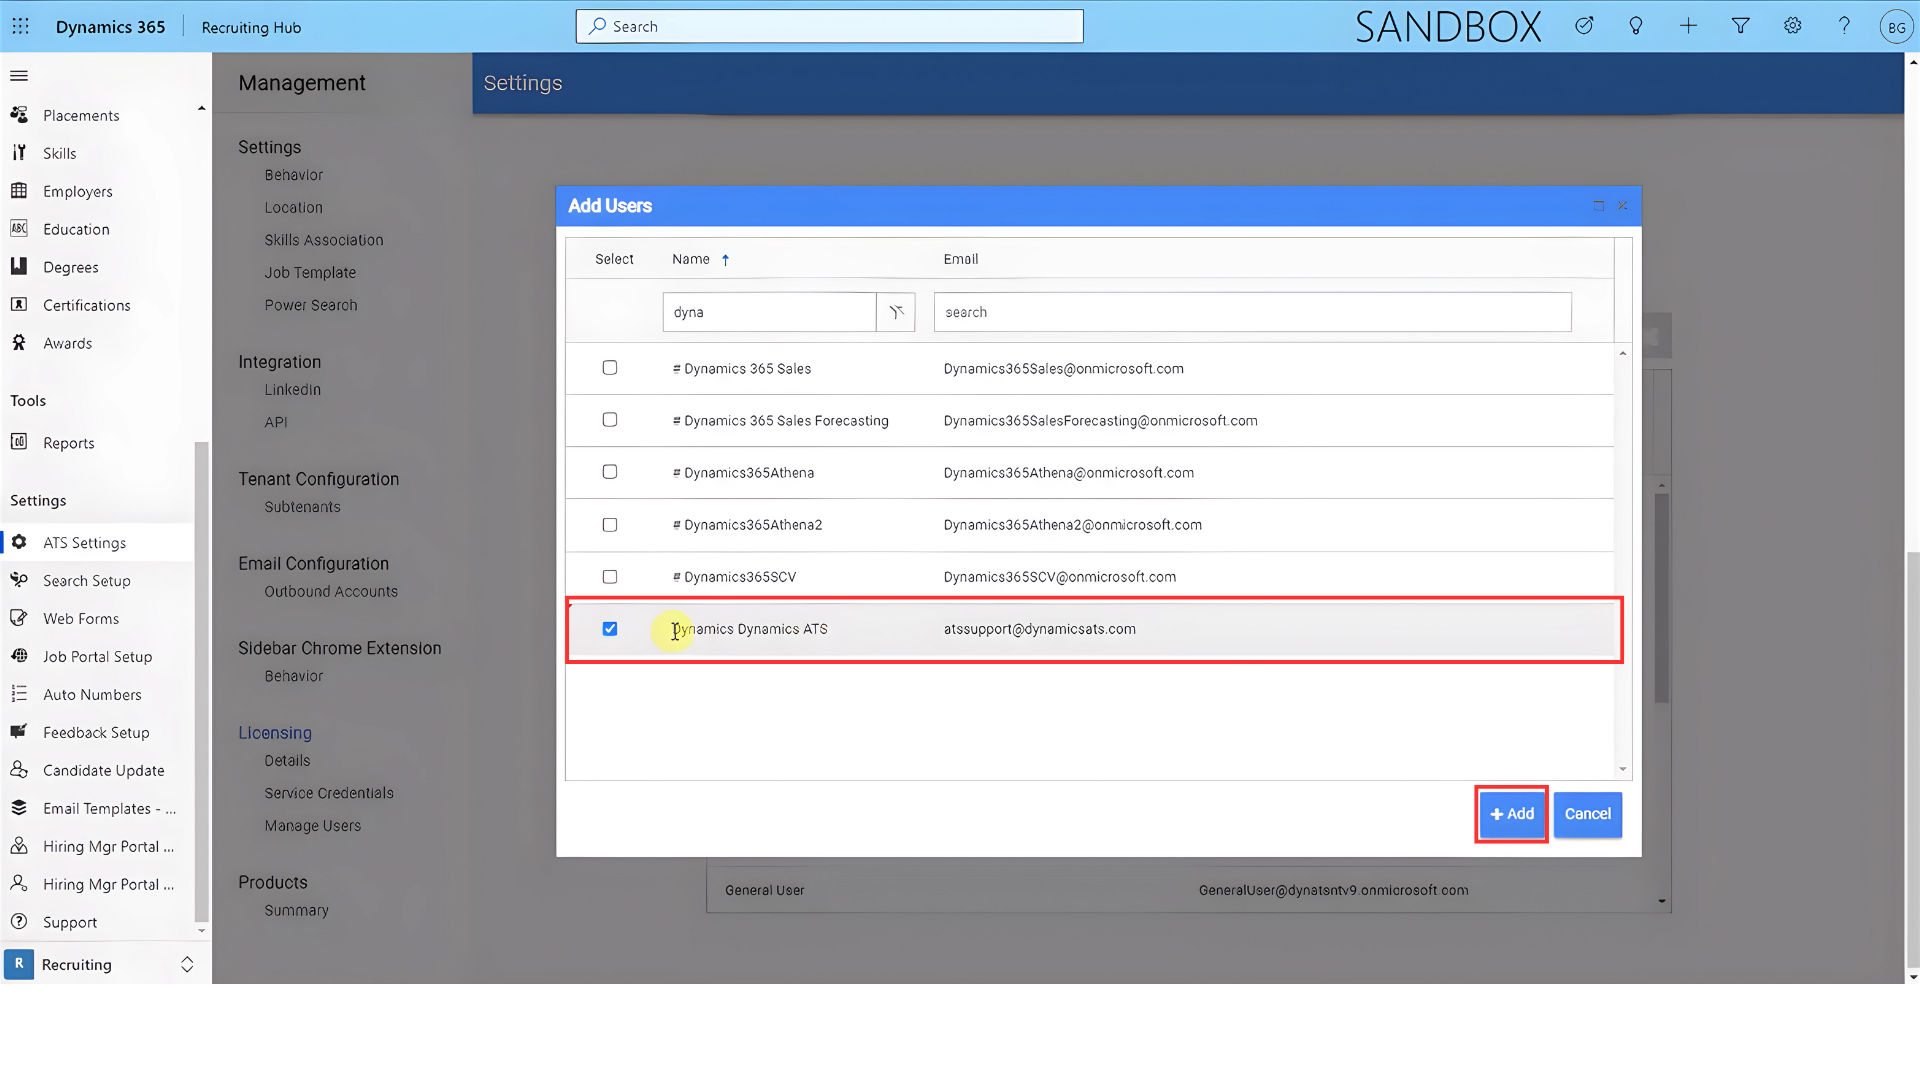Click the ATS Settings gear icon
The image size is (1920, 1080).
pos(19,542)
